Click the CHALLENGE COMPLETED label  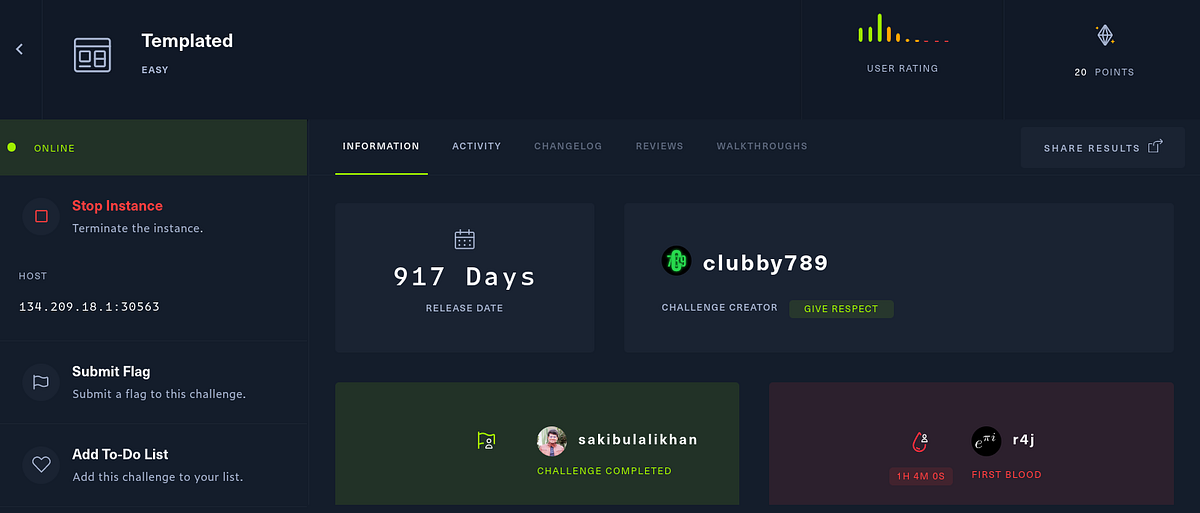click(604, 471)
